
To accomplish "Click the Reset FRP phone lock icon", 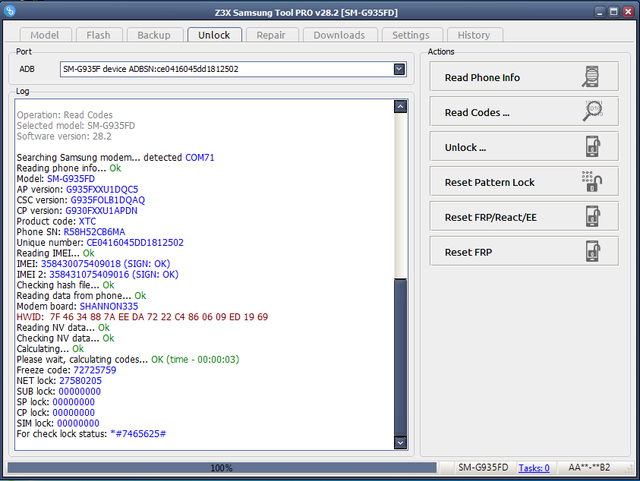I will pos(593,251).
